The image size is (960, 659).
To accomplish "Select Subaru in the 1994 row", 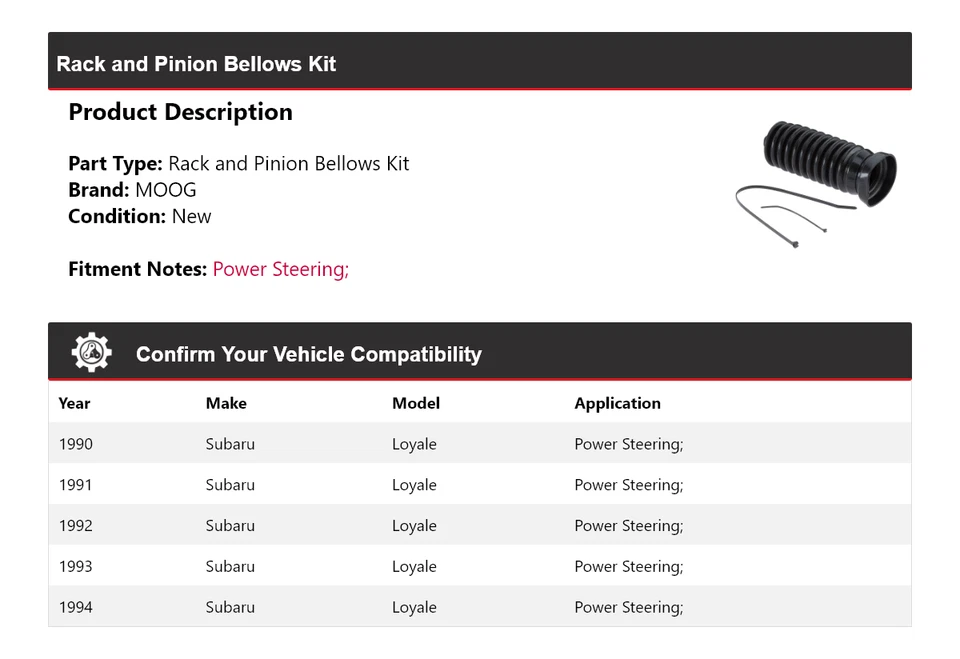I will pyautogui.click(x=230, y=607).
